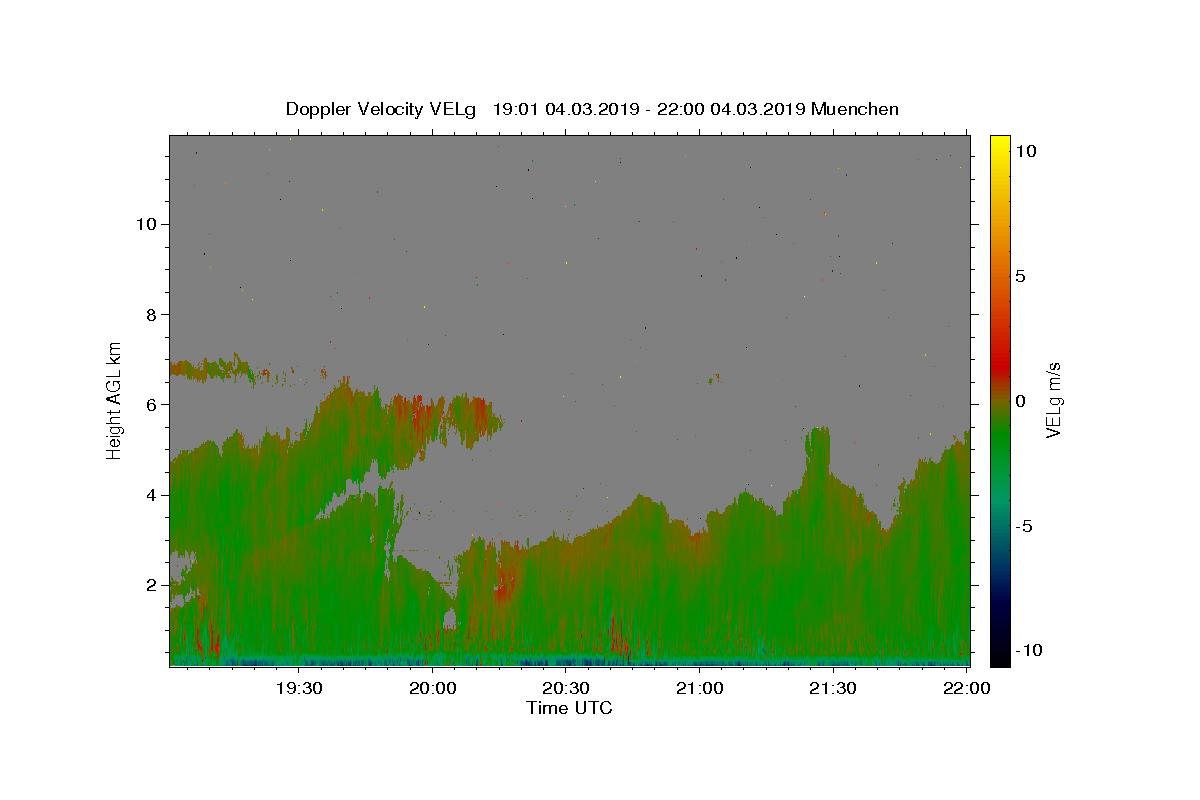
Task: Click the '20:30' time tick label
Action: pyautogui.click(x=566, y=688)
